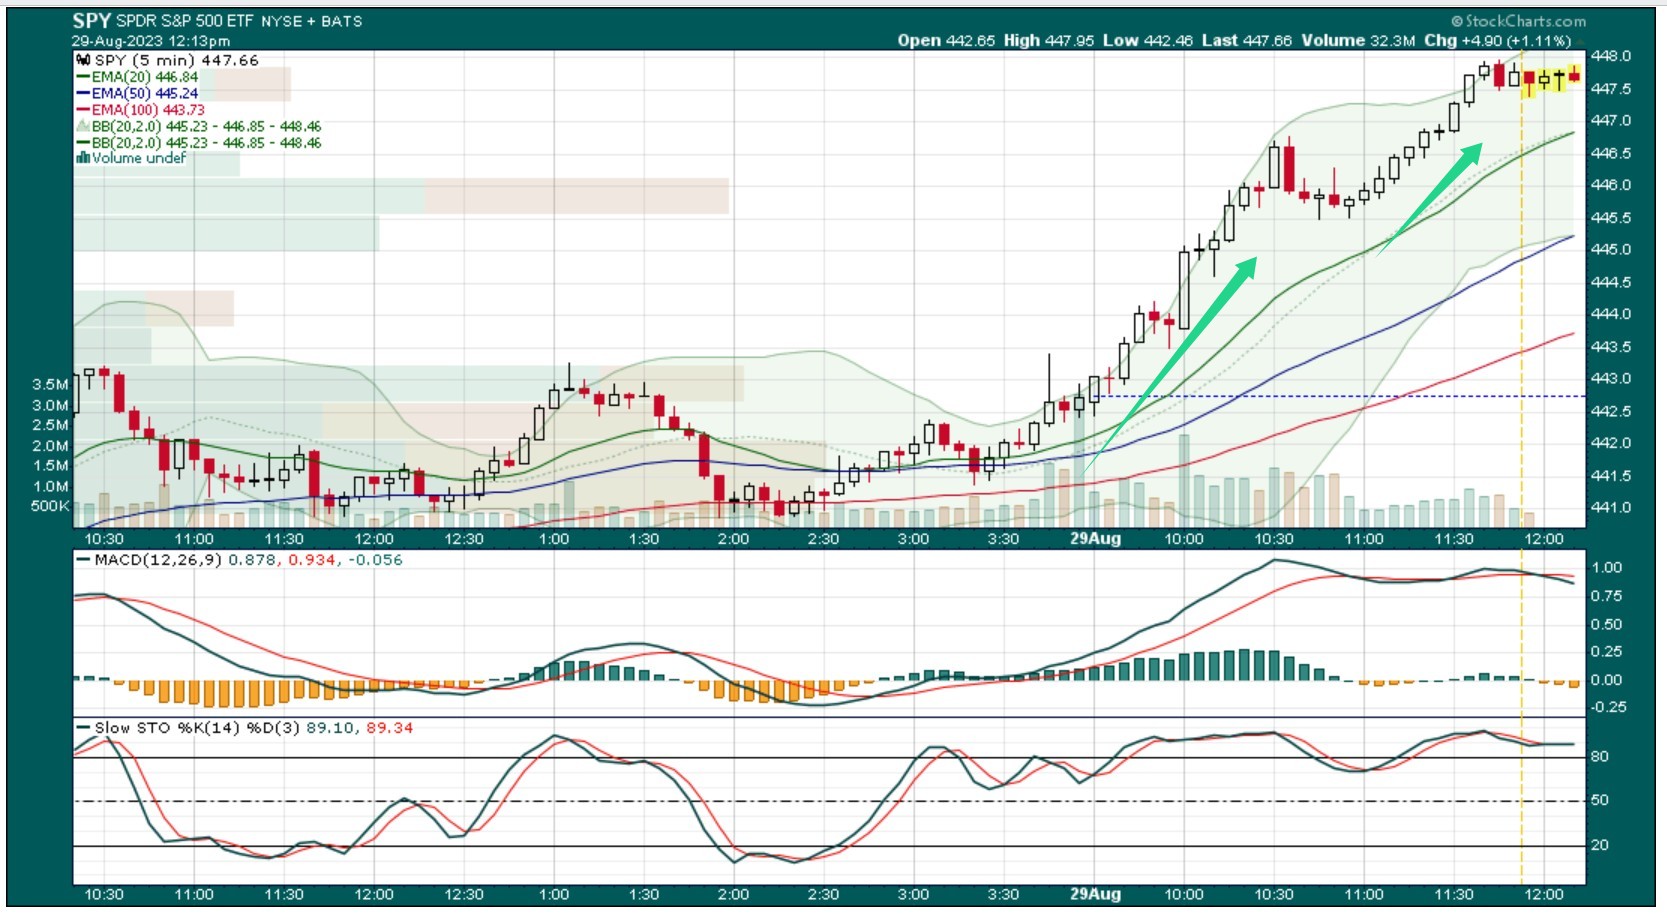This screenshot has height=914, width=1667.
Task: Click the 3.5M volume scale label
Action: (51, 384)
